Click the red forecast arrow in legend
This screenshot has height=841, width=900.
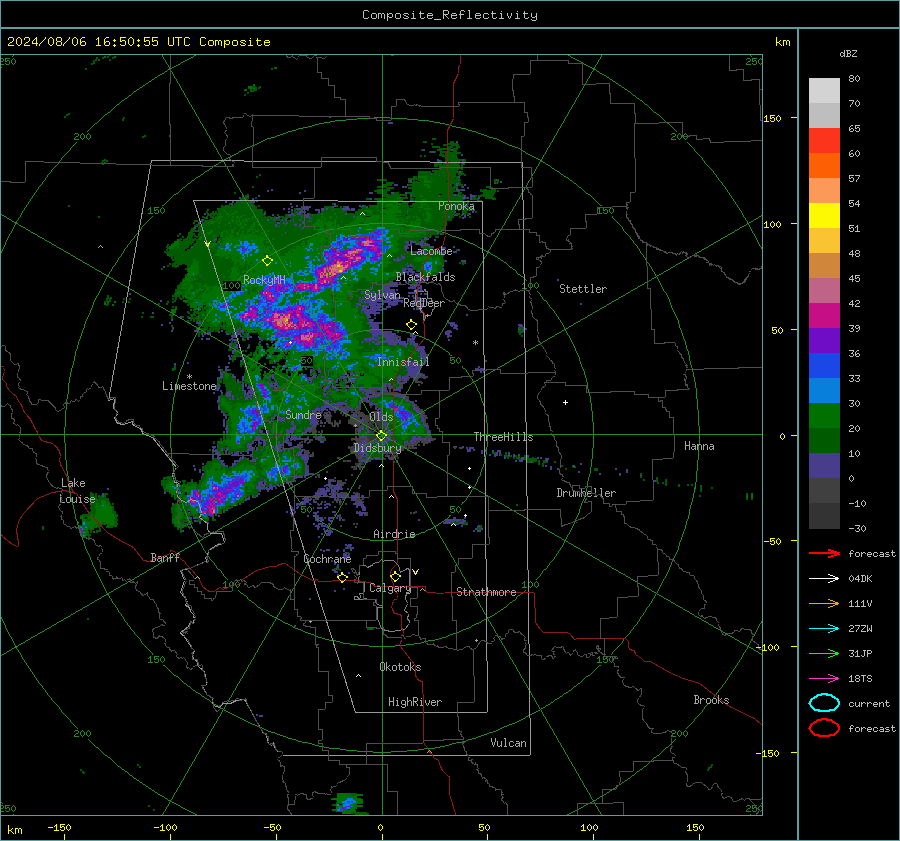point(824,553)
